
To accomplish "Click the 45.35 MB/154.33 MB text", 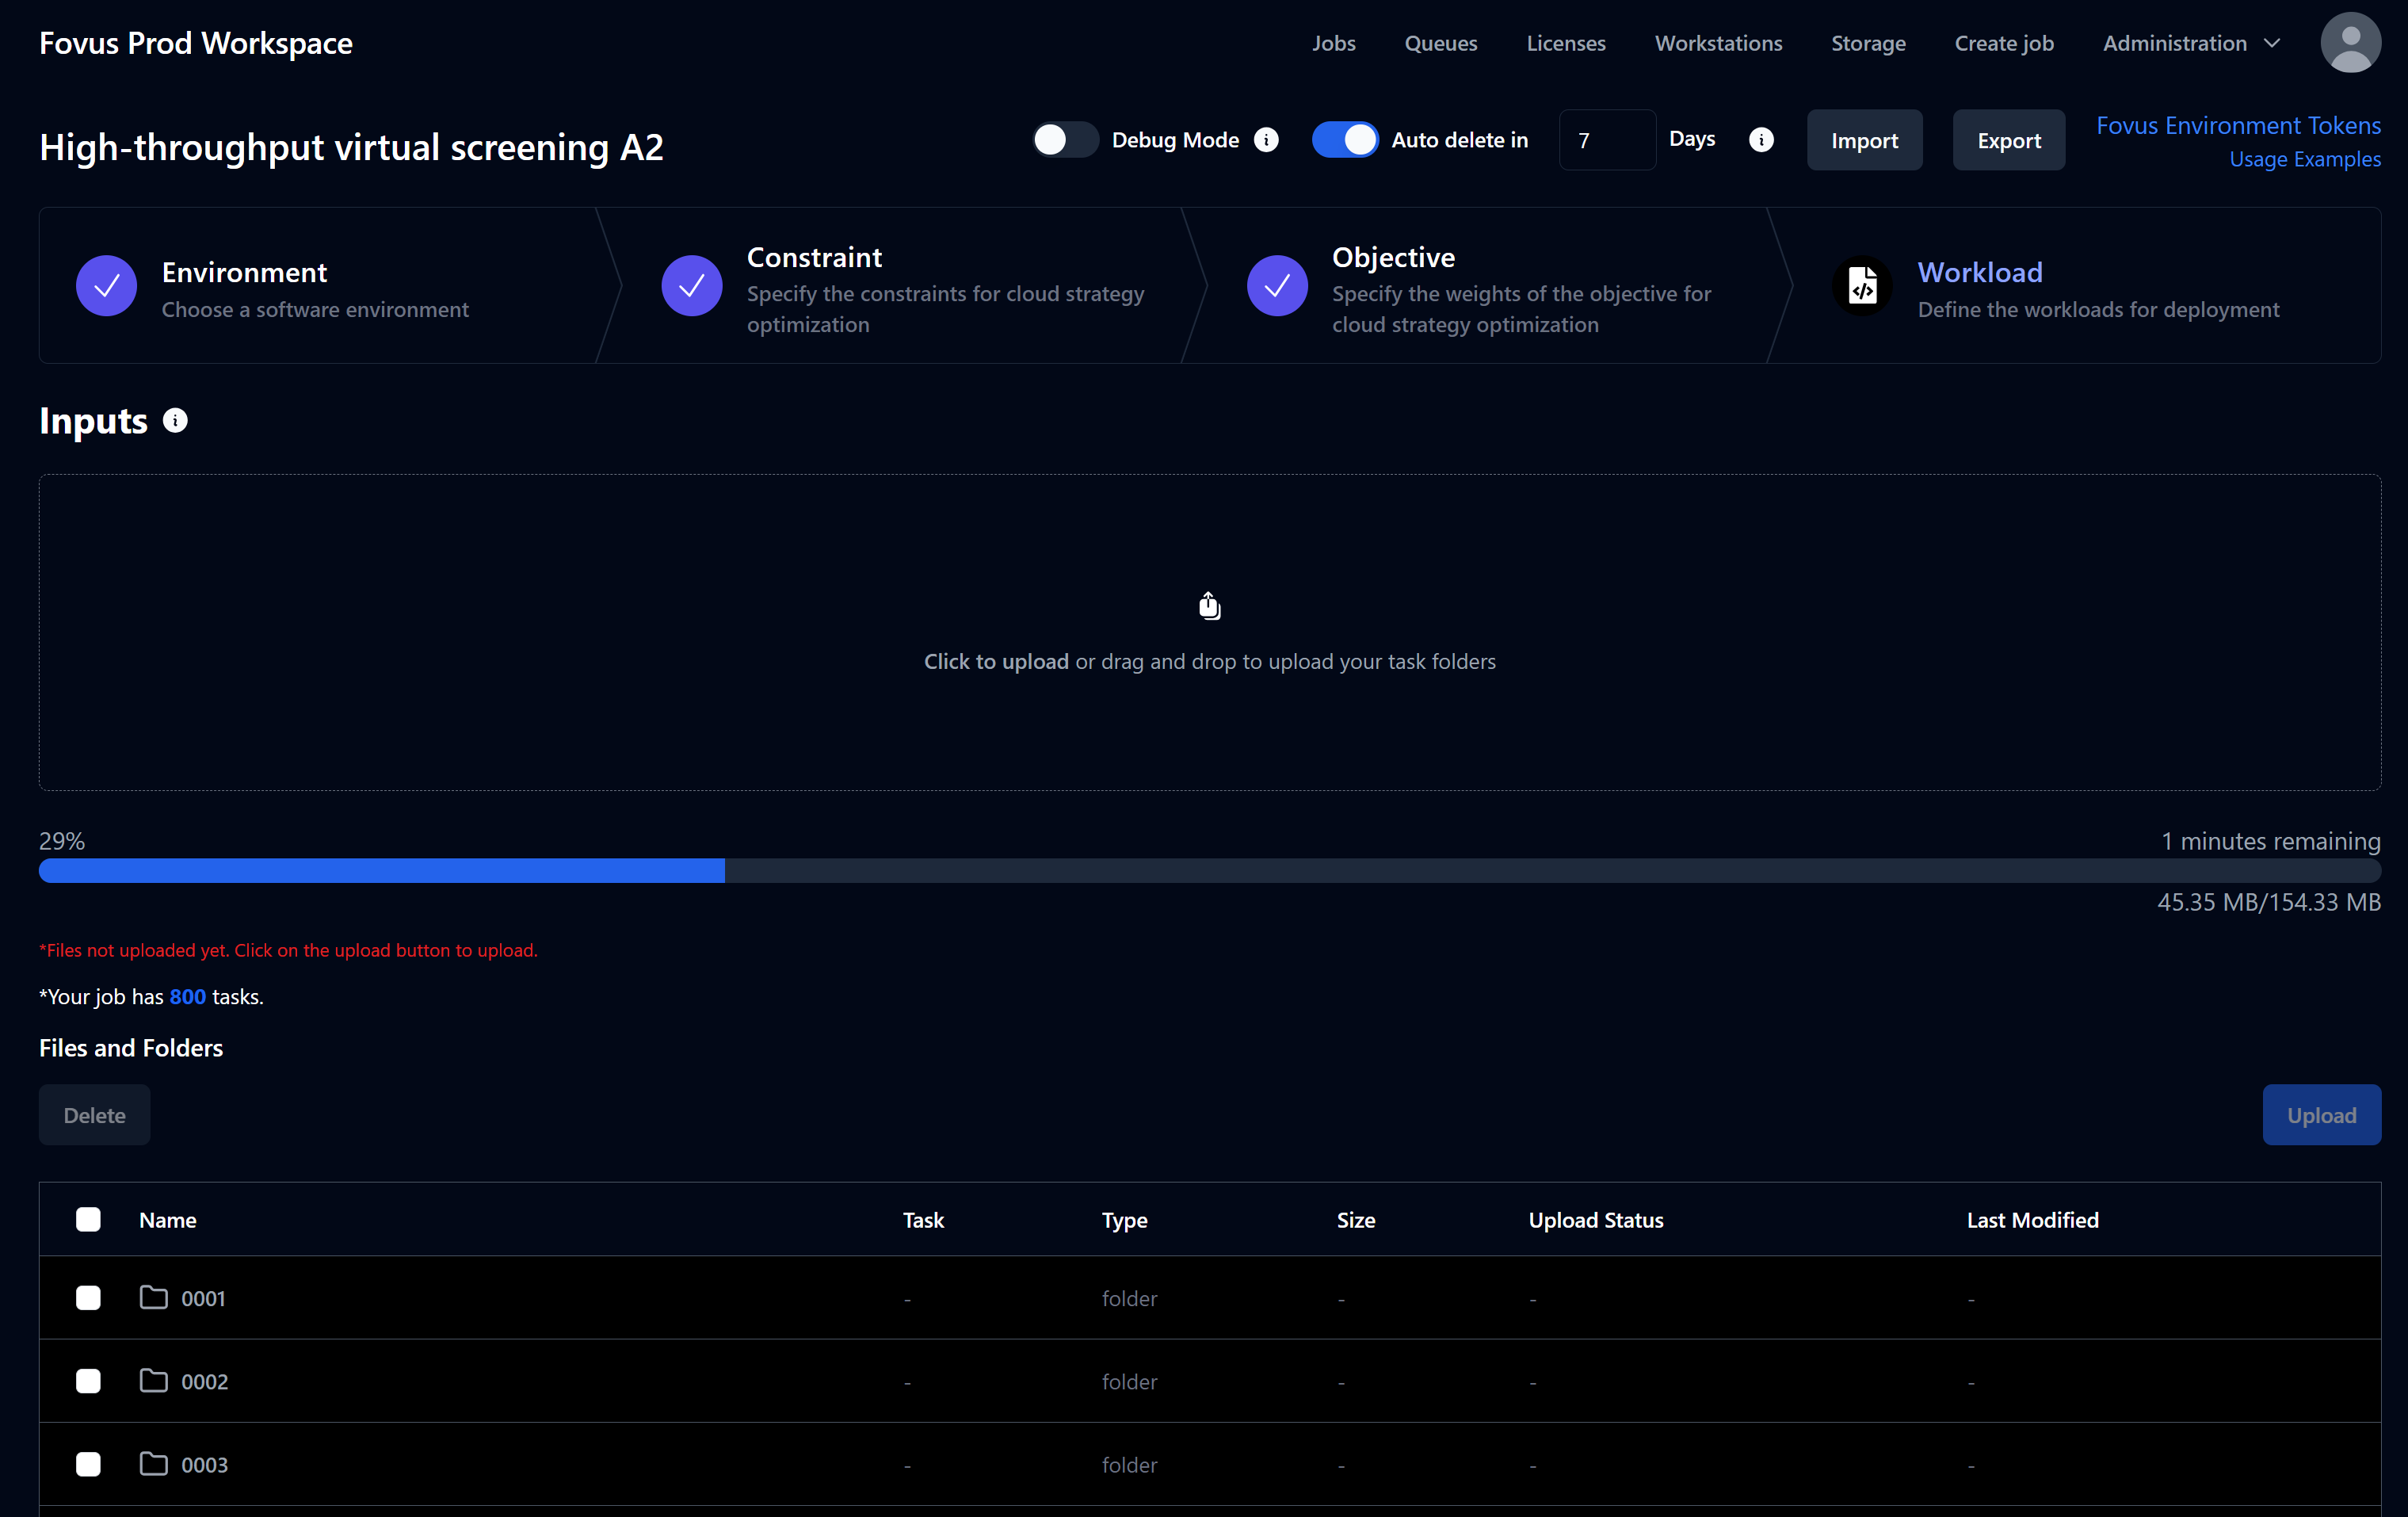I will (2268, 901).
